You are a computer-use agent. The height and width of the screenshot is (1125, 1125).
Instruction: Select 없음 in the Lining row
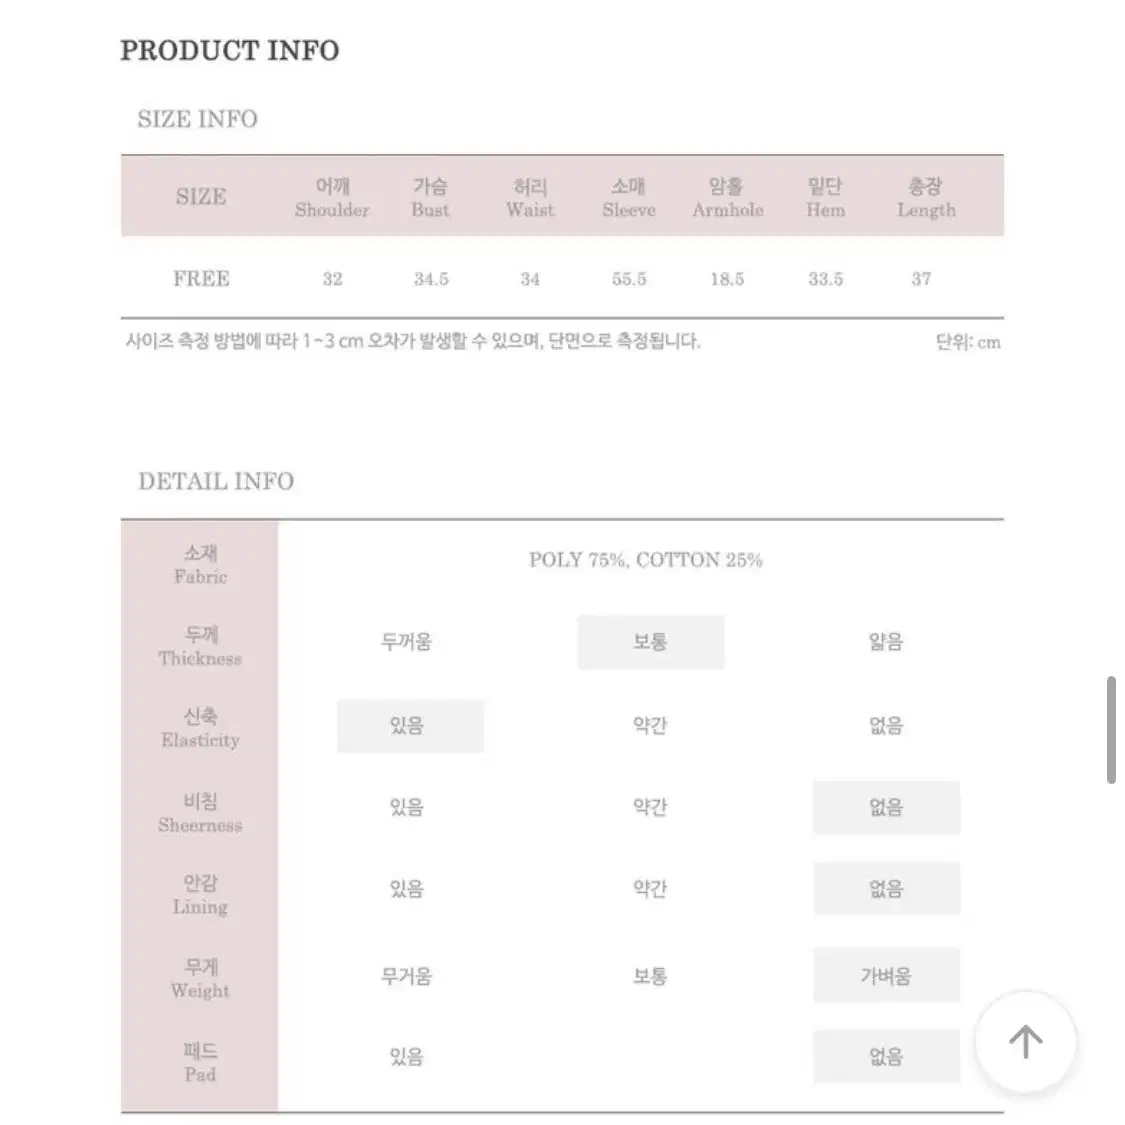tap(887, 889)
